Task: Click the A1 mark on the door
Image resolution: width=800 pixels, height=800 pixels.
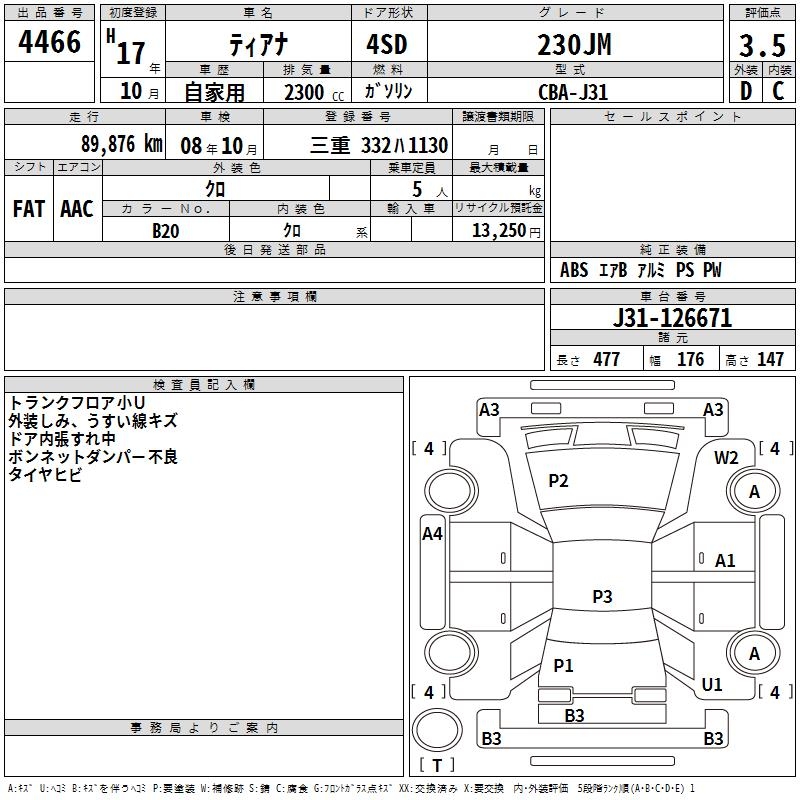Action: tap(725, 561)
